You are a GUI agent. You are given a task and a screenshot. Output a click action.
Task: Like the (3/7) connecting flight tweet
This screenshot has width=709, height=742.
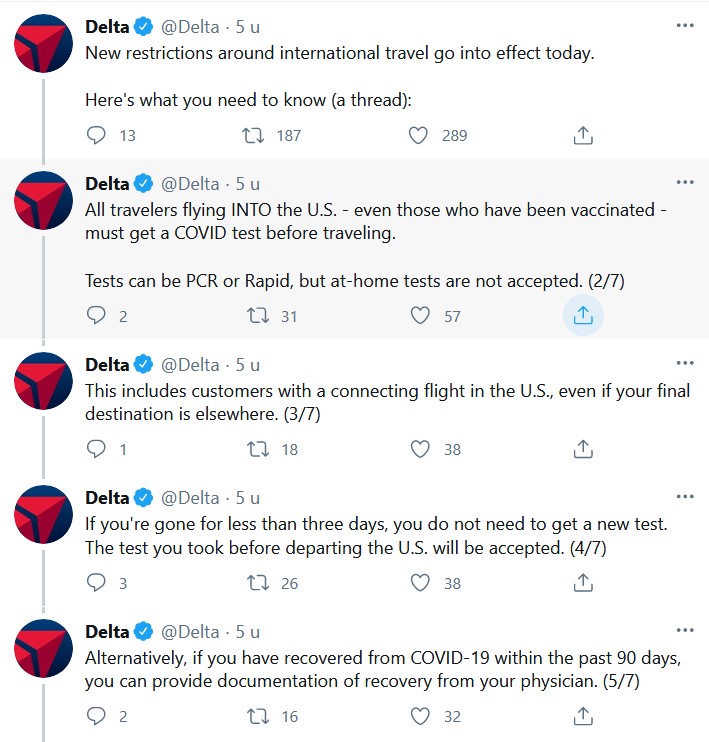click(x=420, y=449)
